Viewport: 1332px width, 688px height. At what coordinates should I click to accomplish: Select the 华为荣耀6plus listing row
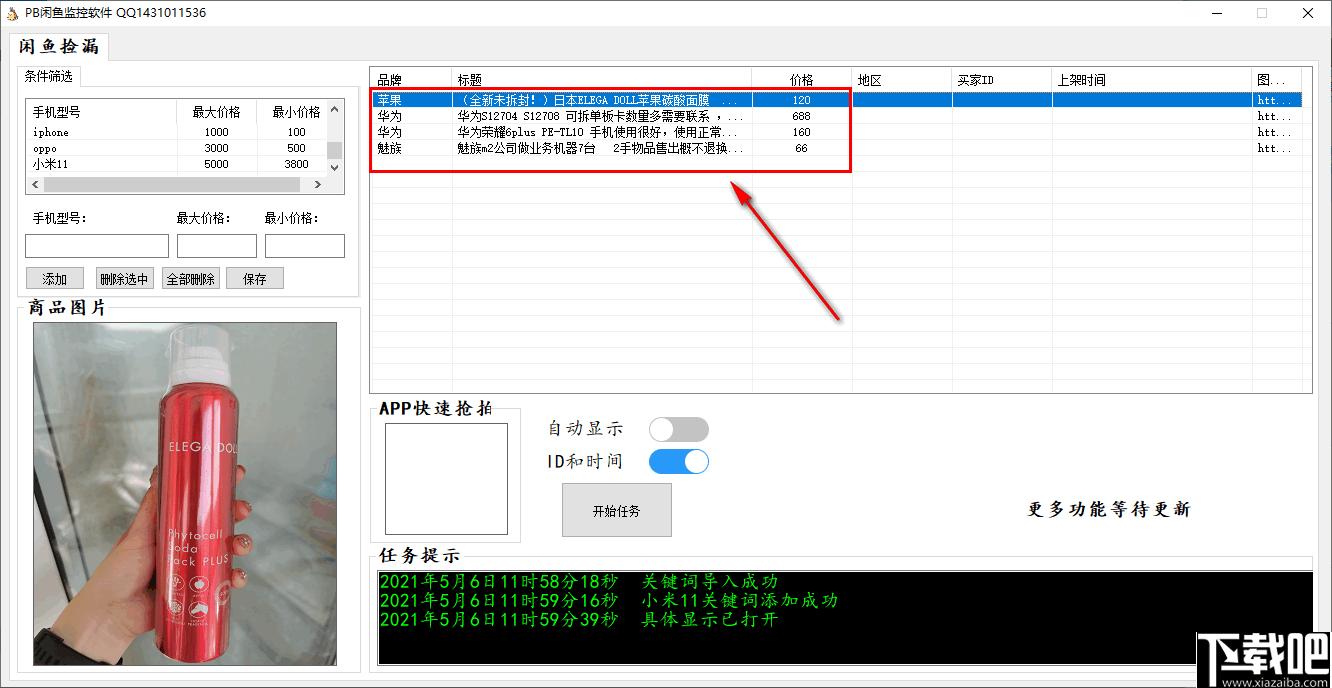click(836, 132)
